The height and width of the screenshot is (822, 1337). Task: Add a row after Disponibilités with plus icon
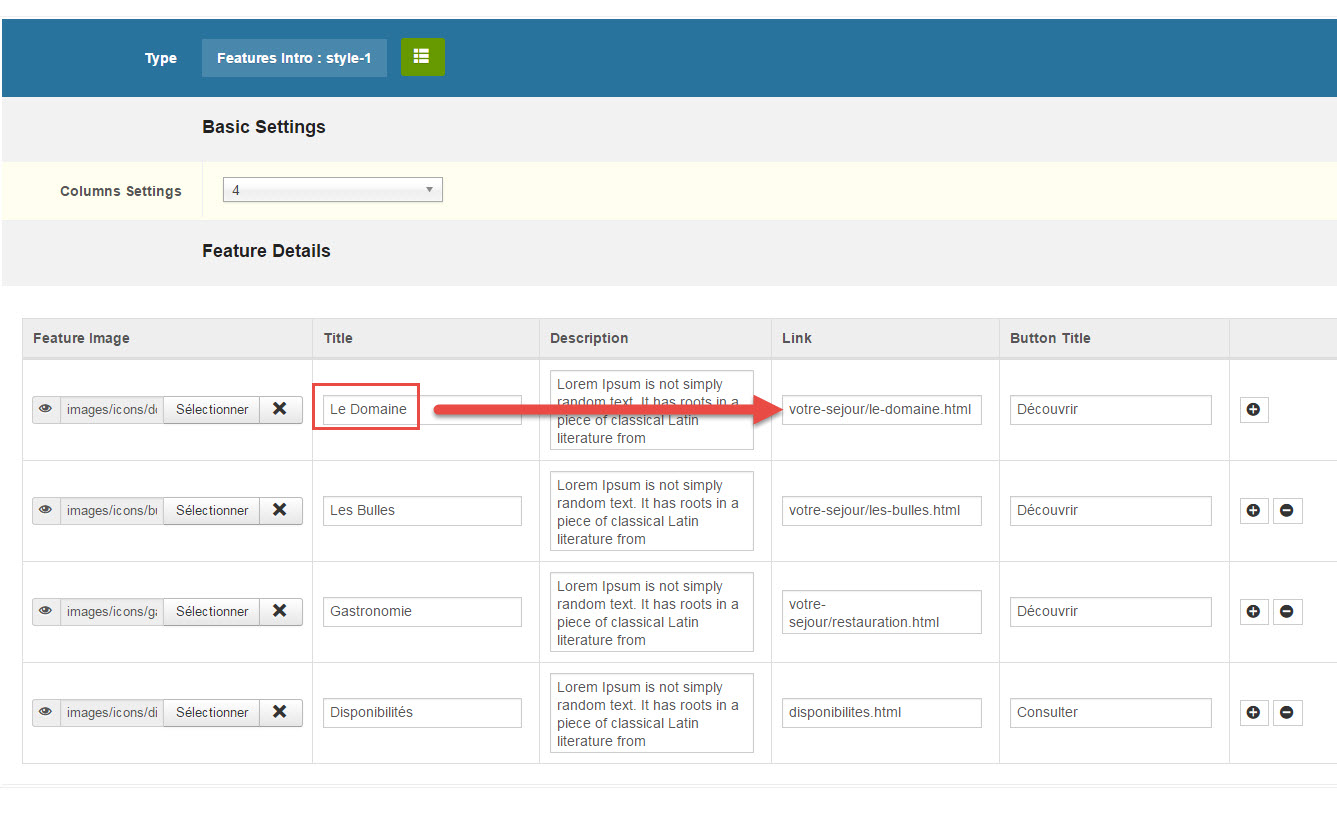[1253, 712]
